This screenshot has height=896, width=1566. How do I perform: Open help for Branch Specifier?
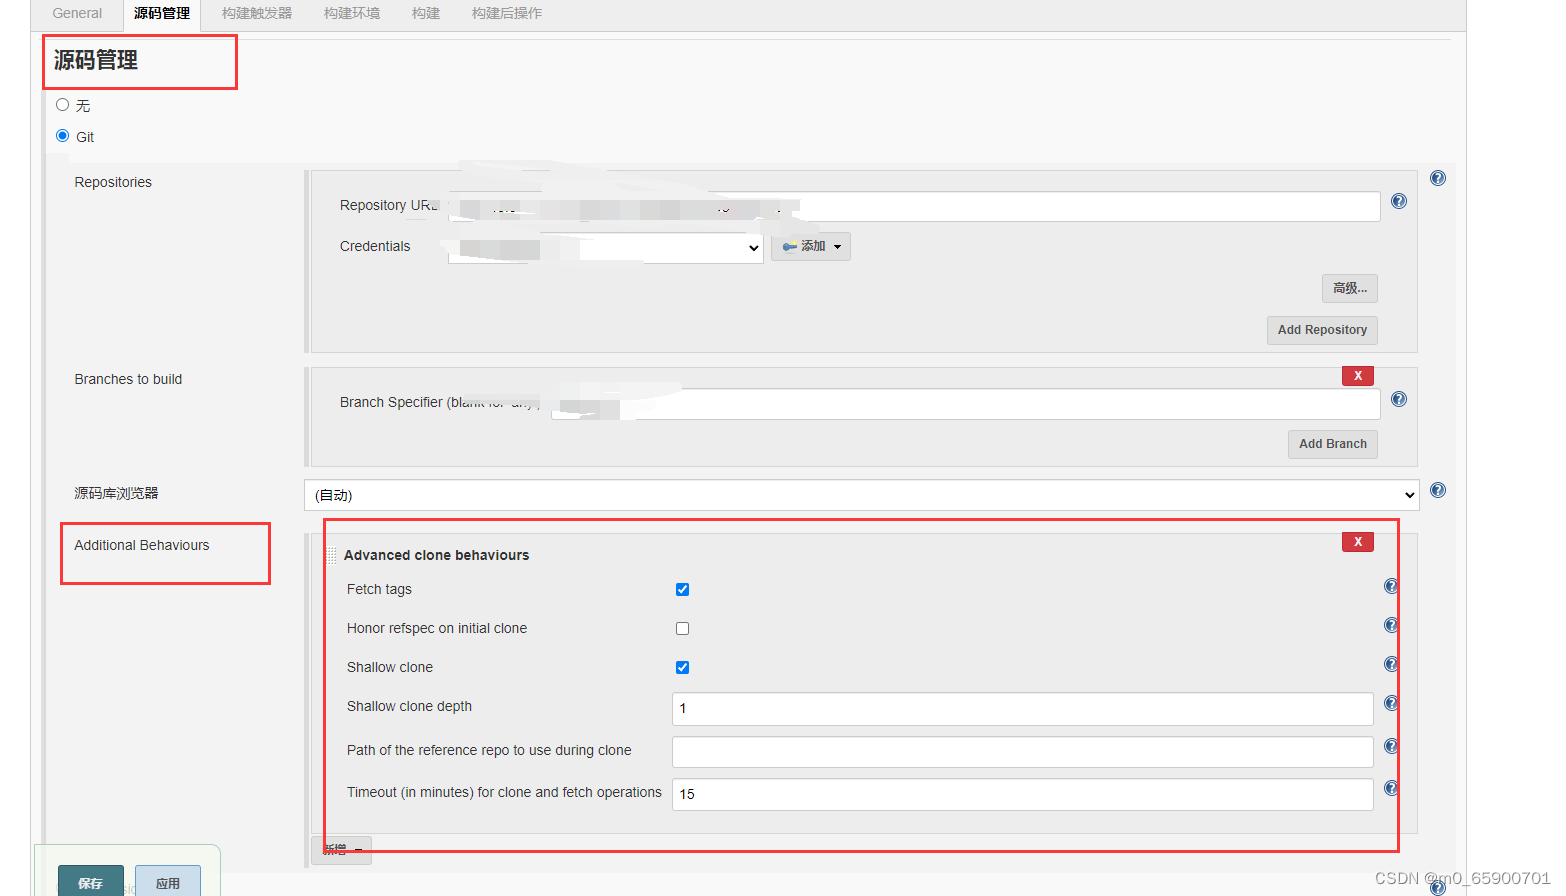1398,399
